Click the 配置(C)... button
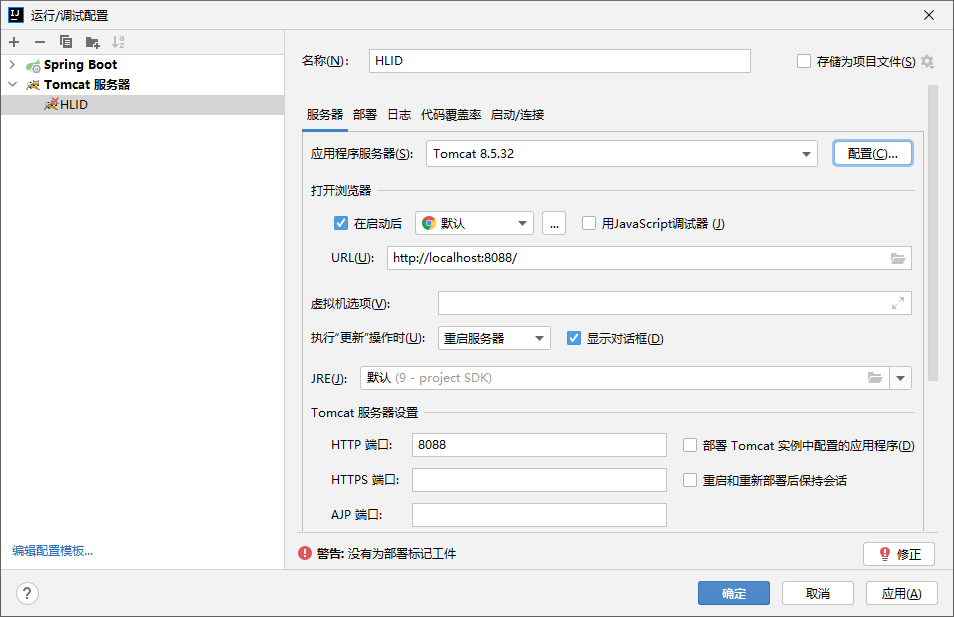The width and height of the screenshot is (954, 617). (872, 153)
